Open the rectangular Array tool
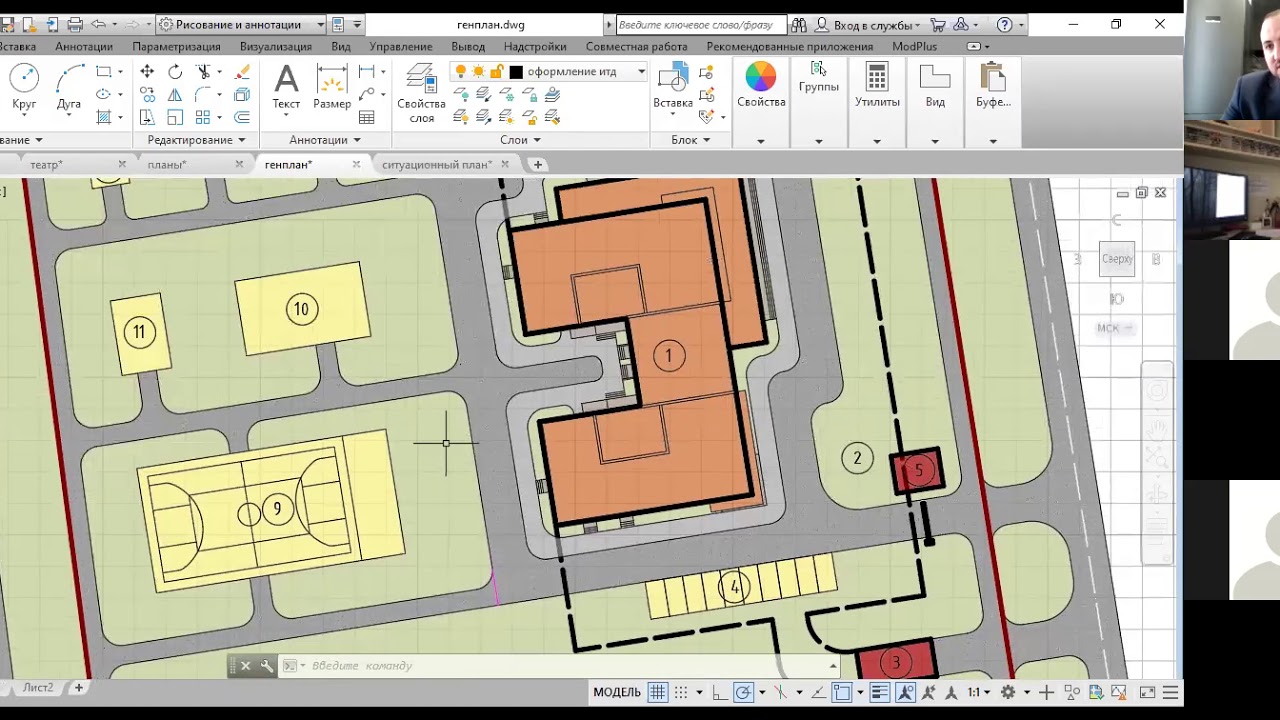The width and height of the screenshot is (1280, 720). click(204, 118)
